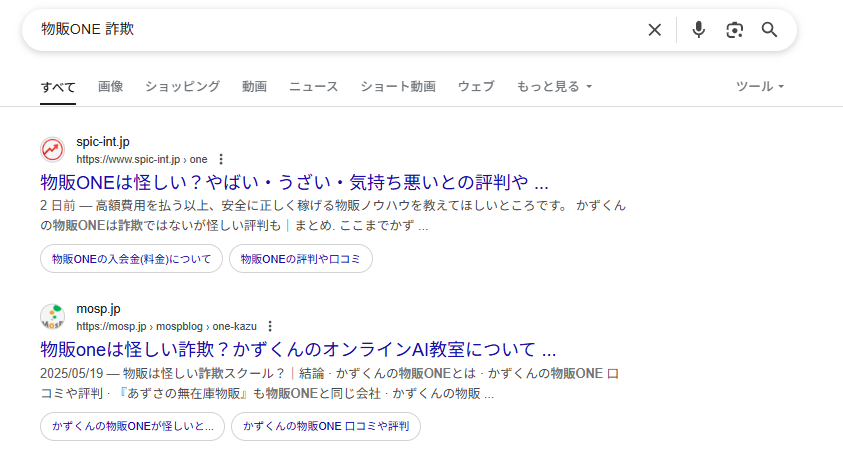Open the result titled 物販ONEは怪しい？やばい・うざい
Image resolution: width=843 pixels, height=458 pixels.
tap(294, 182)
